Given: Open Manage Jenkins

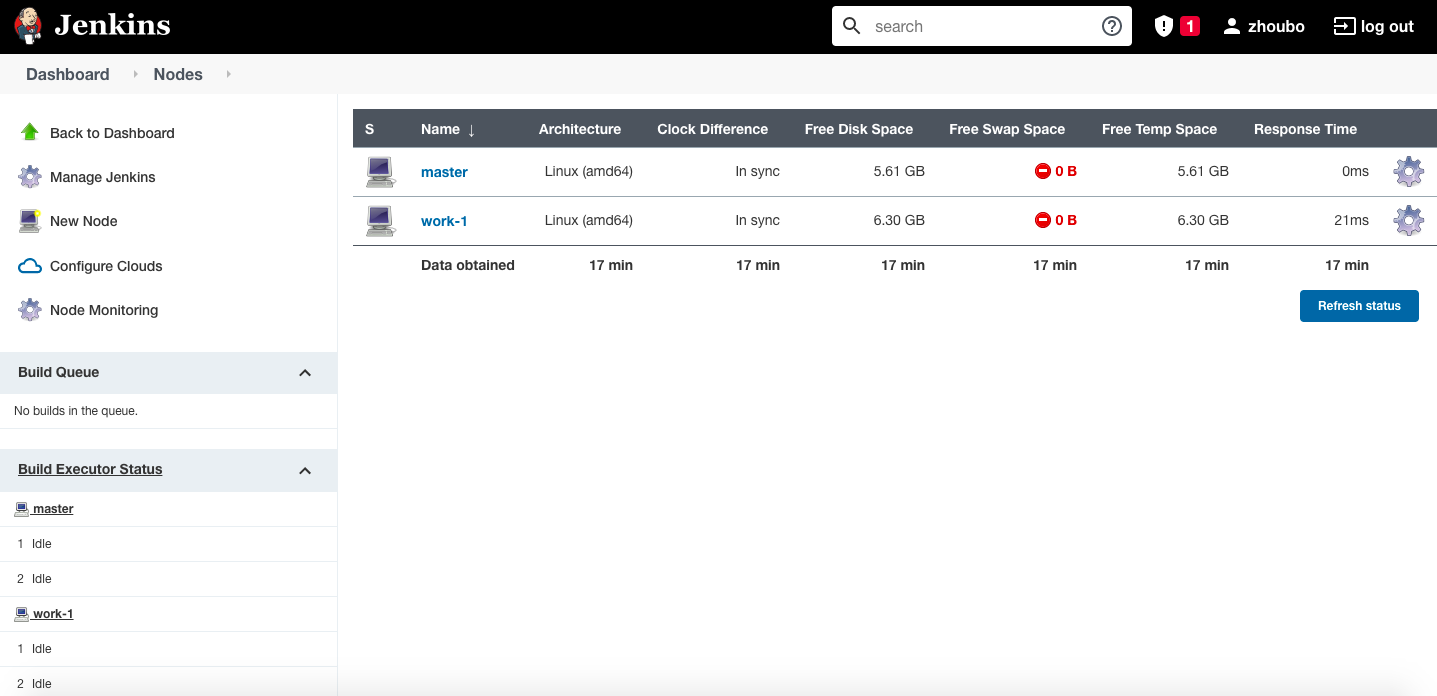Looking at the screenshot, I should pos(103,177).
